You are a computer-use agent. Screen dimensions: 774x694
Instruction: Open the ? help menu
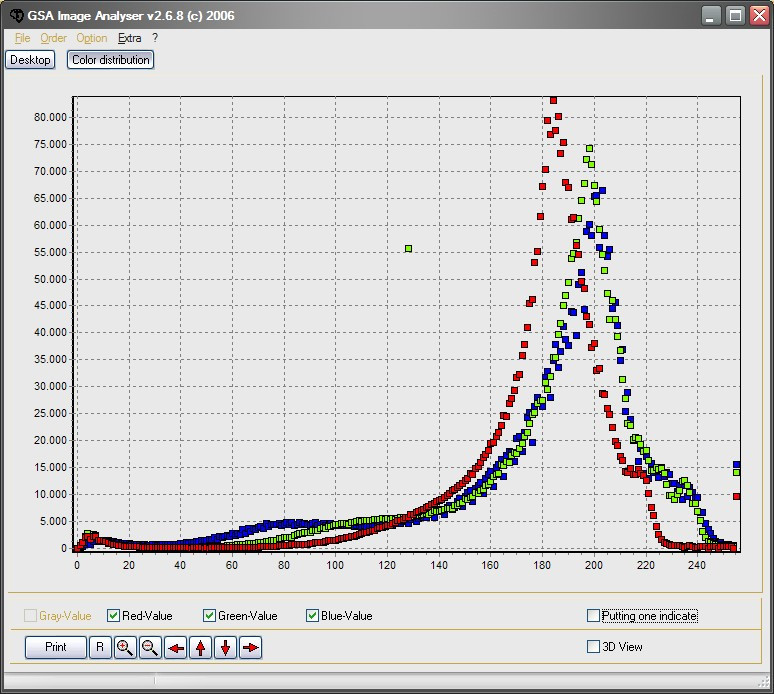tap(155, 38)
